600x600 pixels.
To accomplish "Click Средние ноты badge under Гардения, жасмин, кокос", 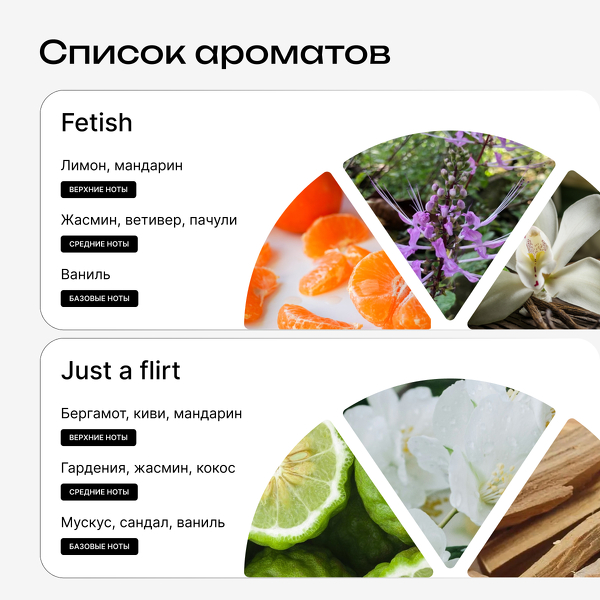I will [99, 492].
